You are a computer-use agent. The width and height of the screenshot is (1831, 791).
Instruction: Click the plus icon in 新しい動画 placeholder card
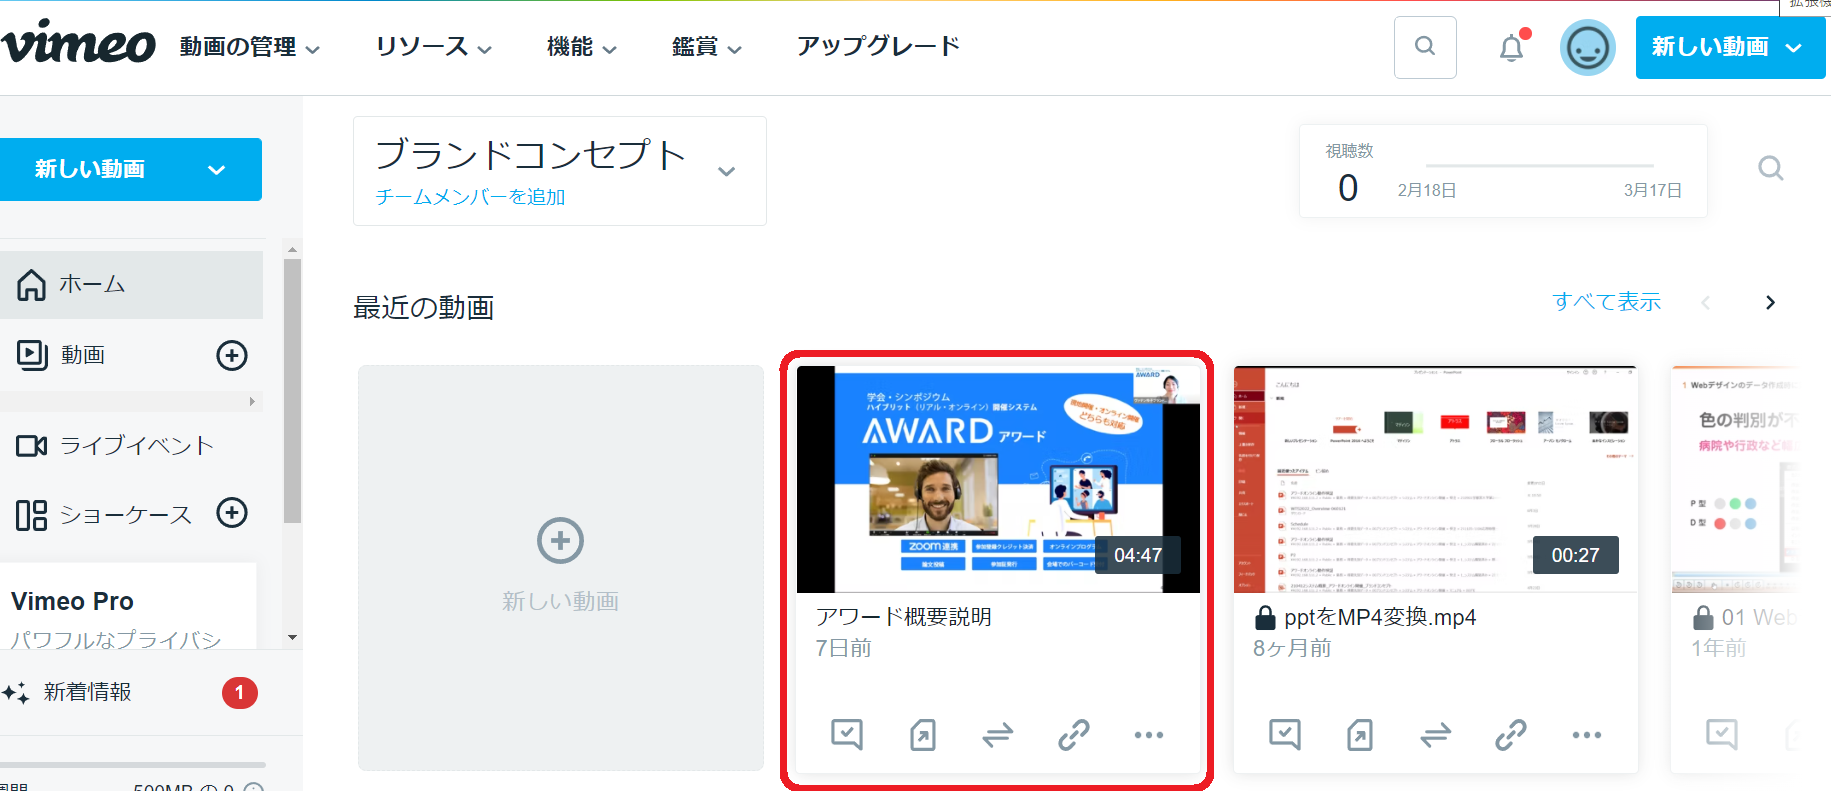560,541
